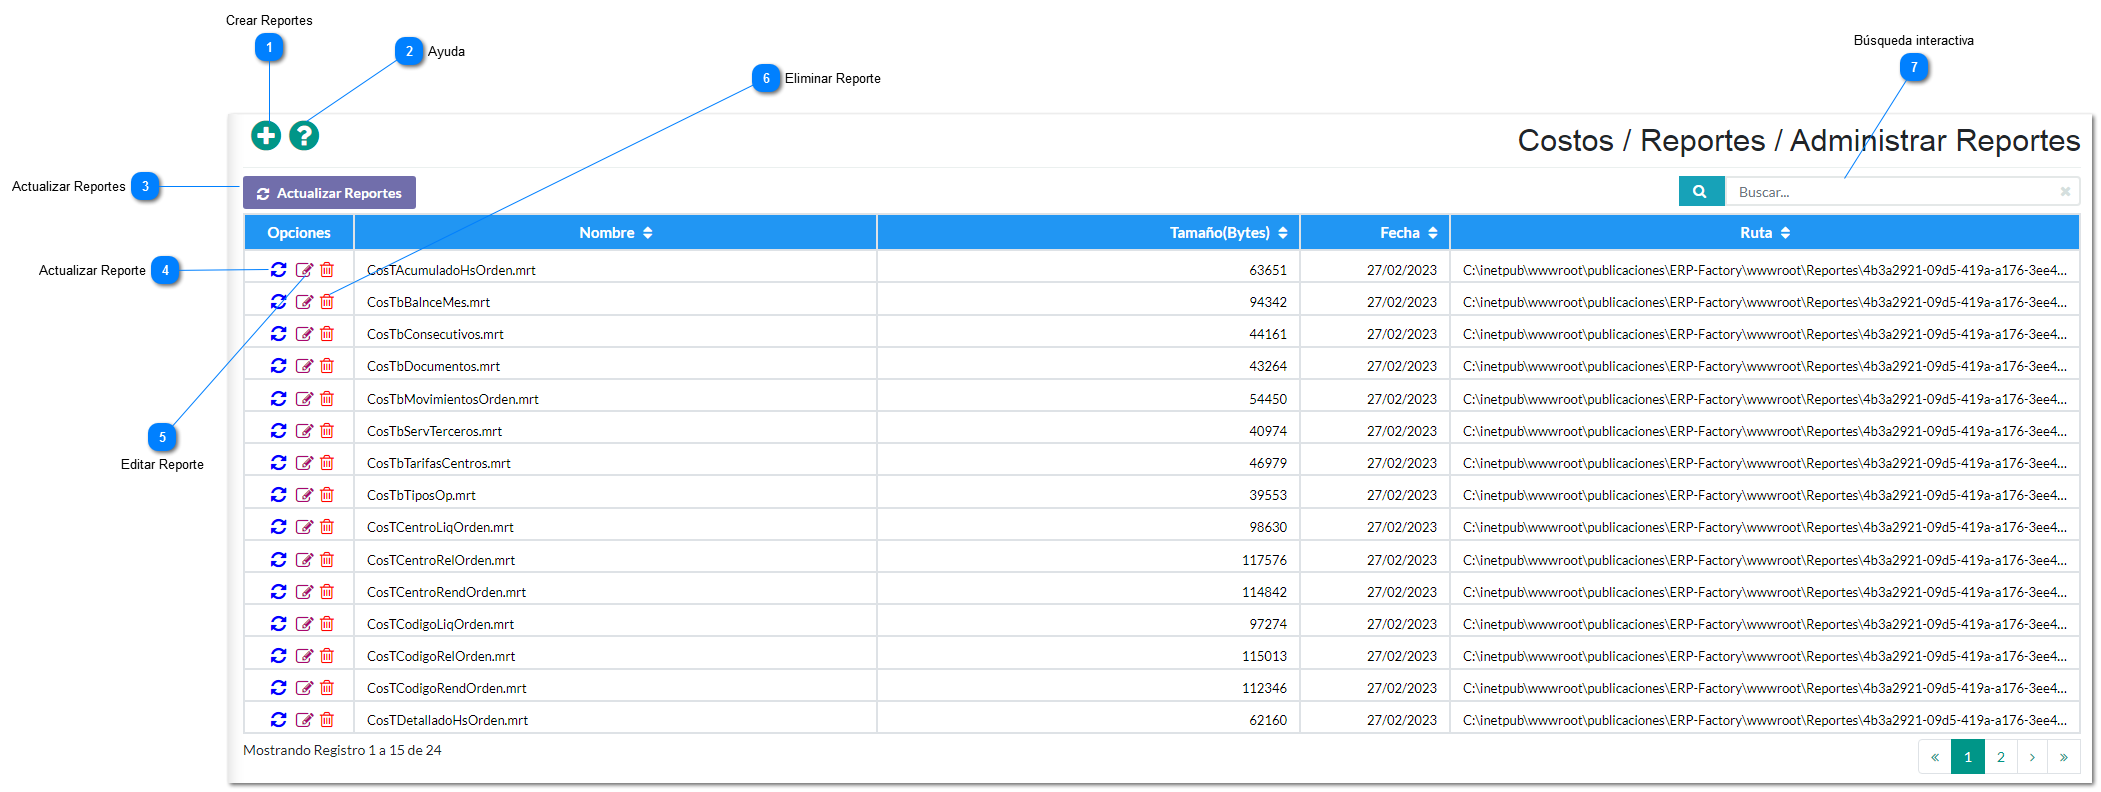This screenshot has height=792, width=2101.
Task: Edit report CosTbBalnceMes.mrt
Action: point(304,302)
